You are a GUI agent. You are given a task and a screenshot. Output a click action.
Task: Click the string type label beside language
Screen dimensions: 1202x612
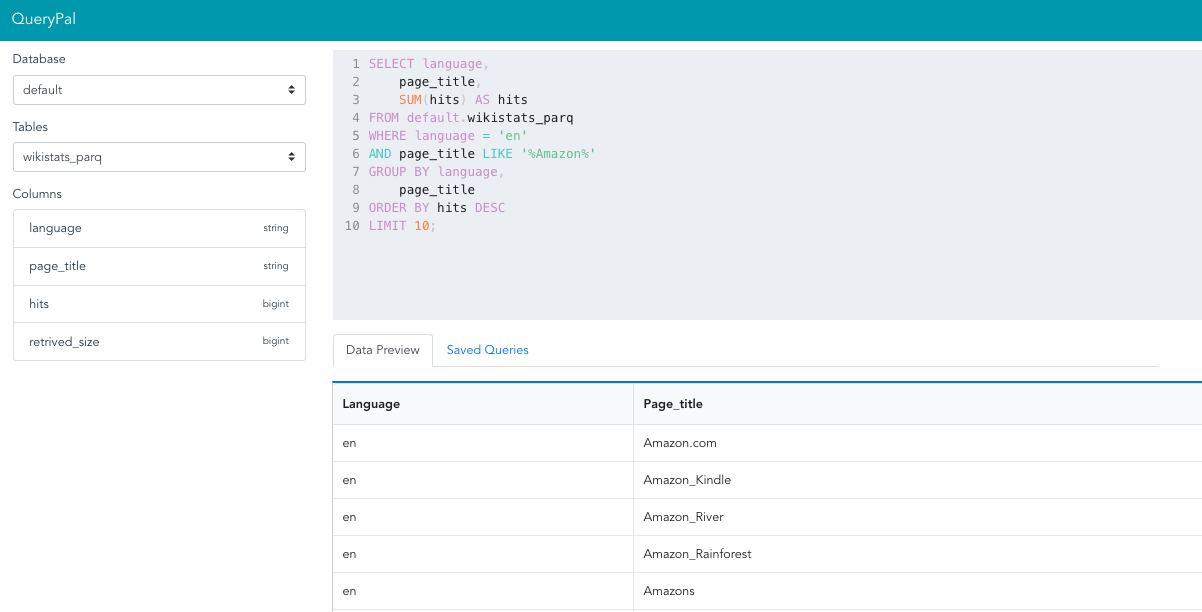(276, 228)
